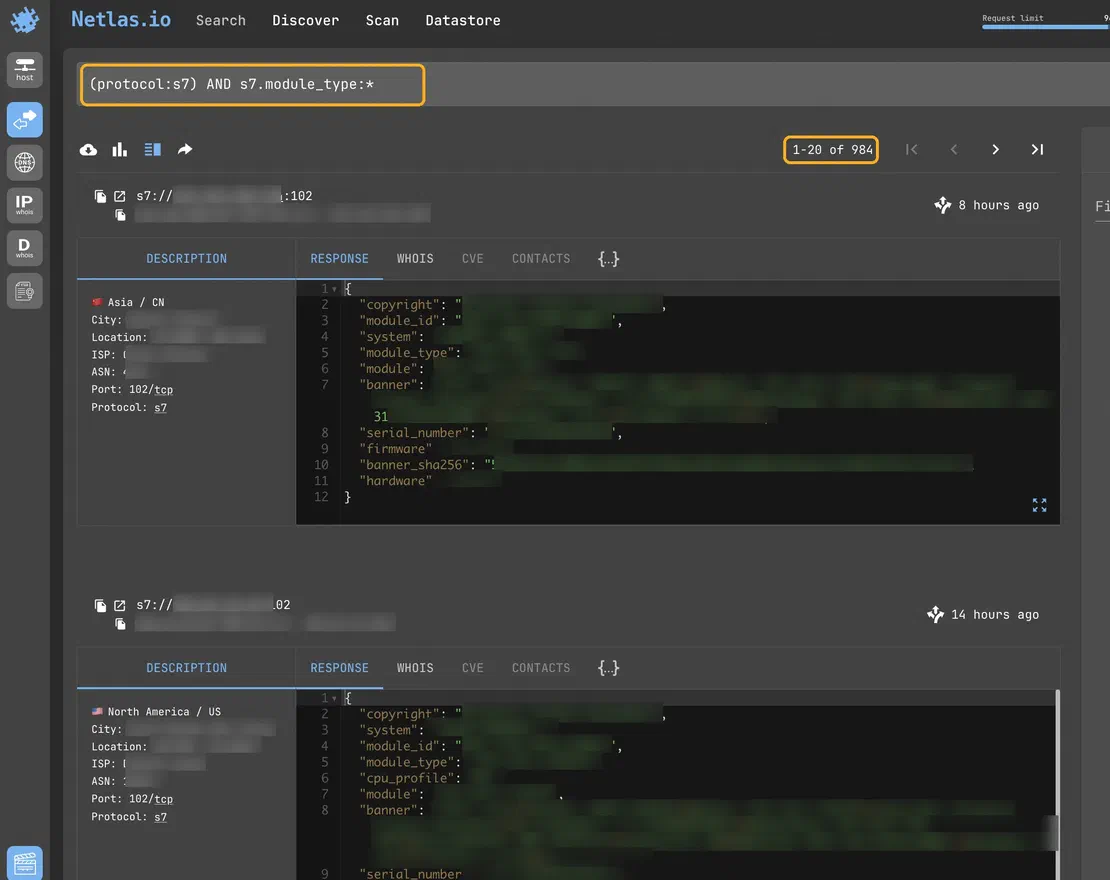Image resolution: width=1110 pixels, height=880 pixels.
Task: Select the responses search sidebar icon
Action: [x=25, y=120]
